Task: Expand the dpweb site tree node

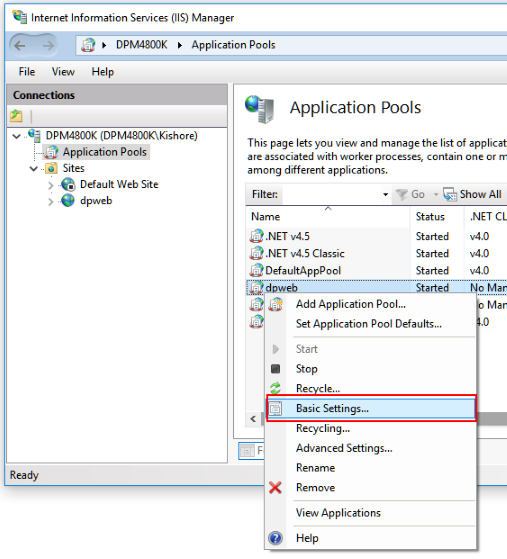Action: (x=51, y=201)
